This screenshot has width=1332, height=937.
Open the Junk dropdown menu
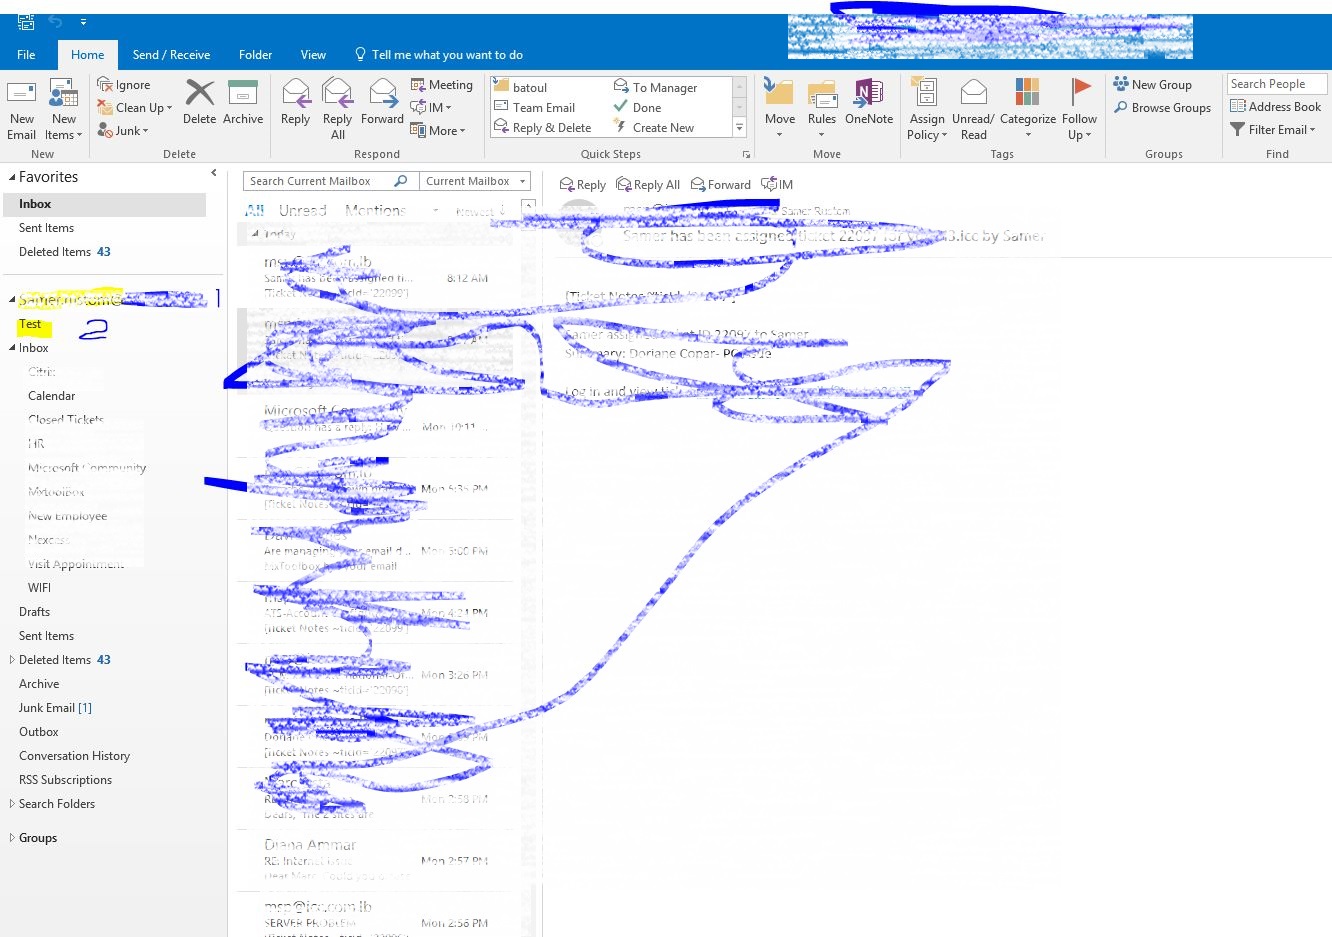[x=123, y=130]
